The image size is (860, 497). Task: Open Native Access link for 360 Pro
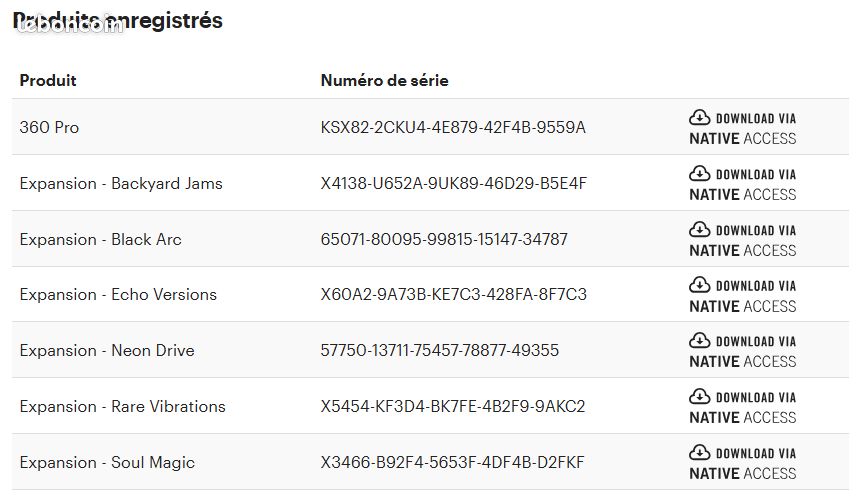[743, 128]
